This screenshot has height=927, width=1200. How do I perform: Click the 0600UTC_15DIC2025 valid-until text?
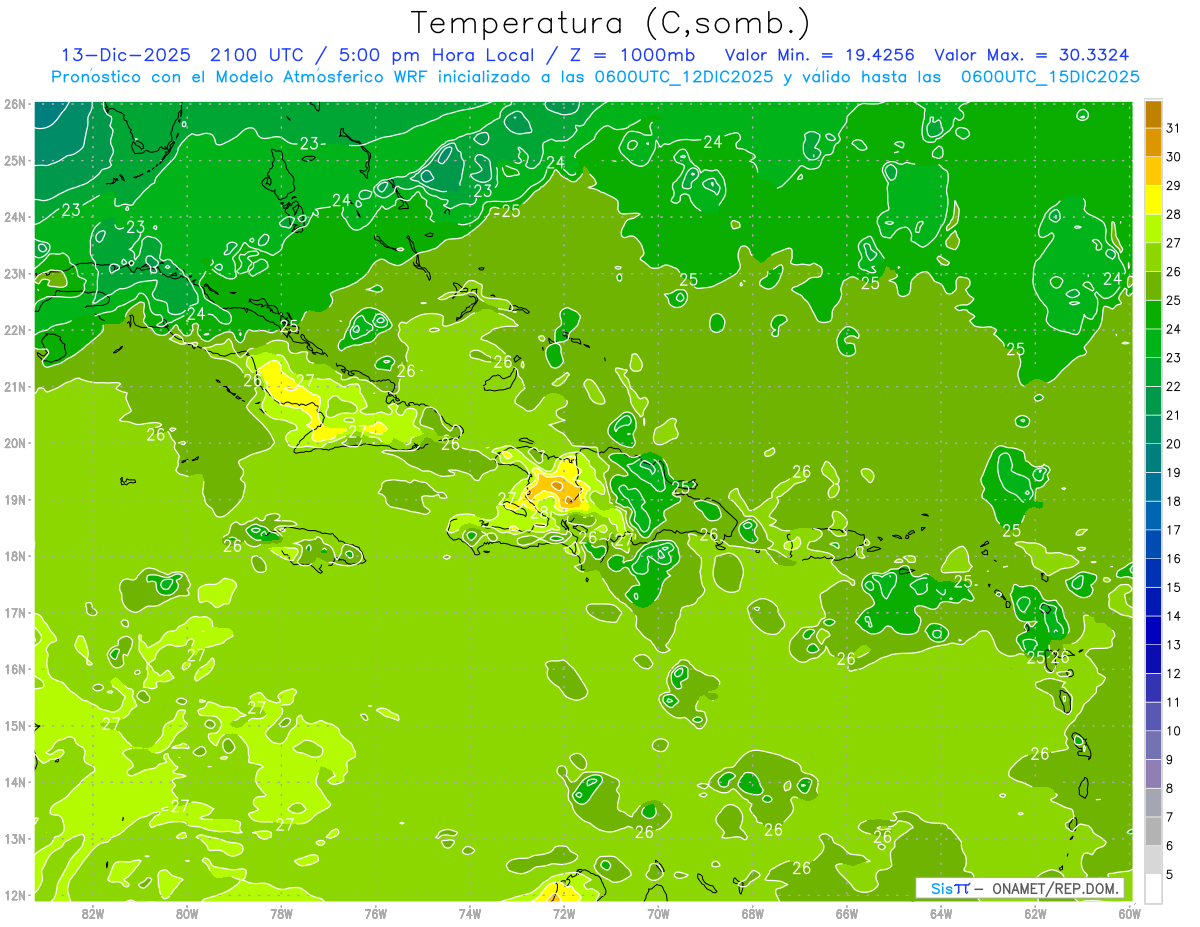1050,77
